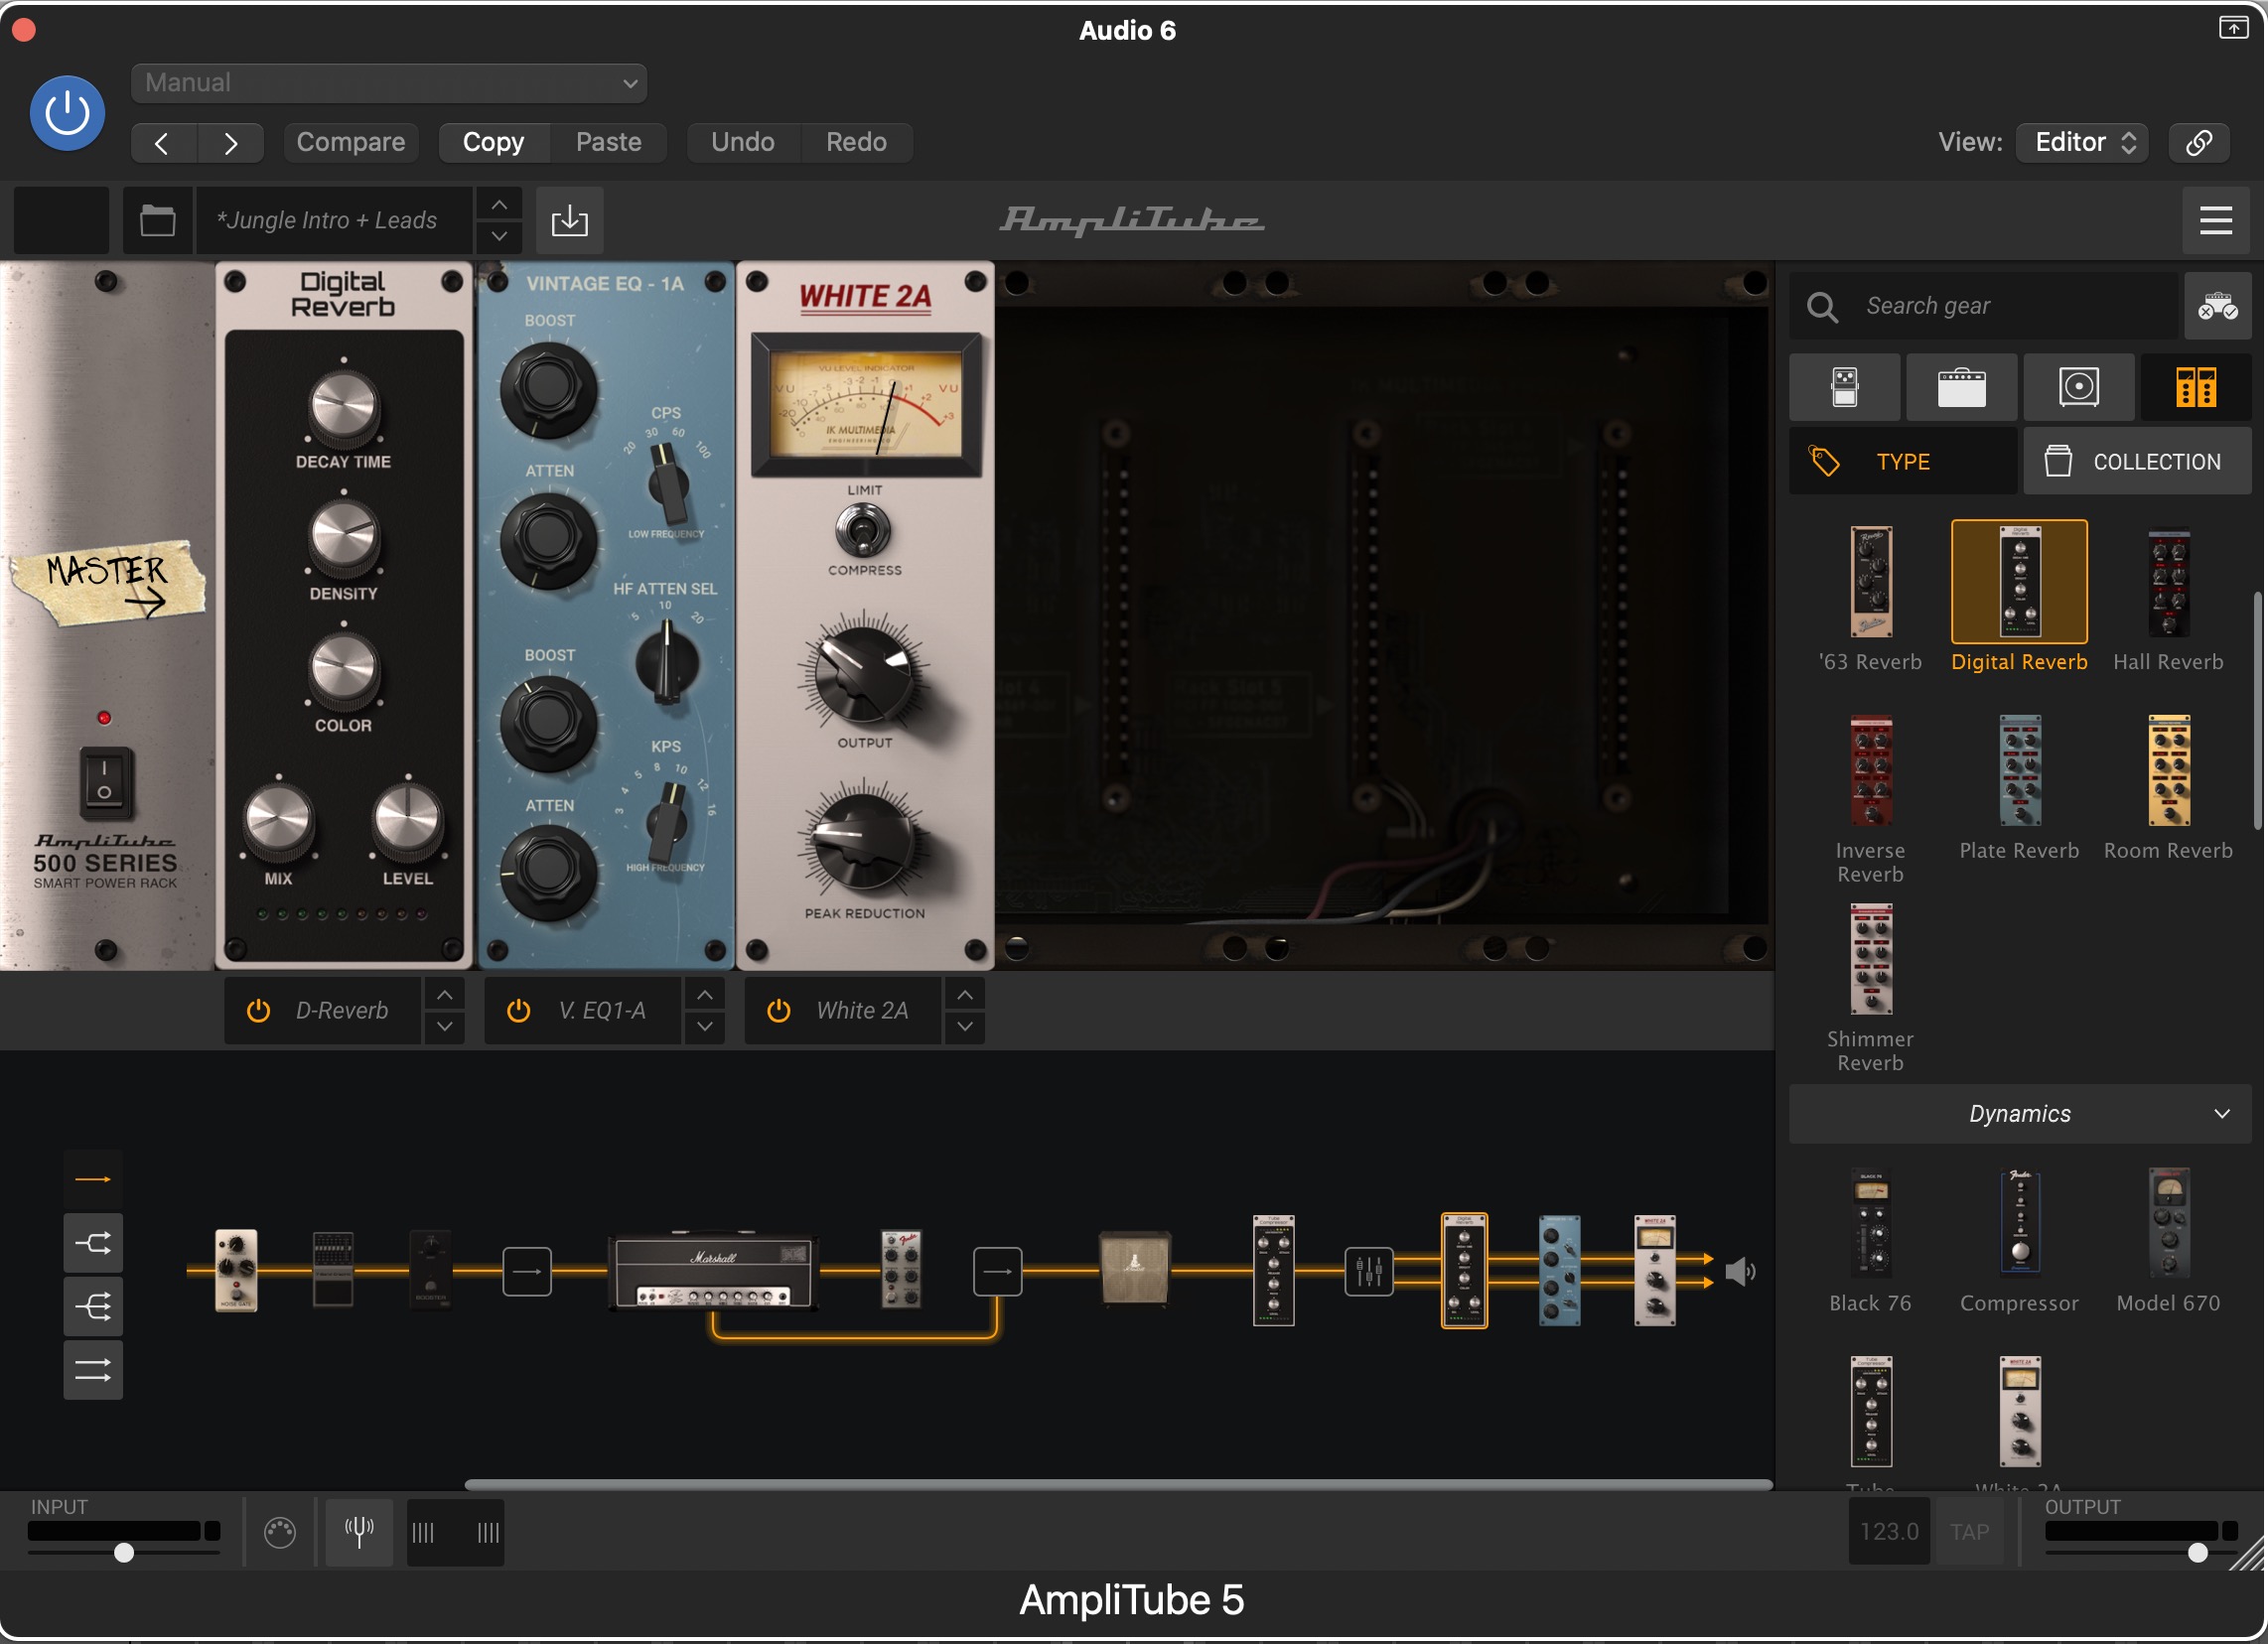Viewport: 2268px width, 1644px height.
Task: Switch to the TYPE tab
Action: [1902, 462]
